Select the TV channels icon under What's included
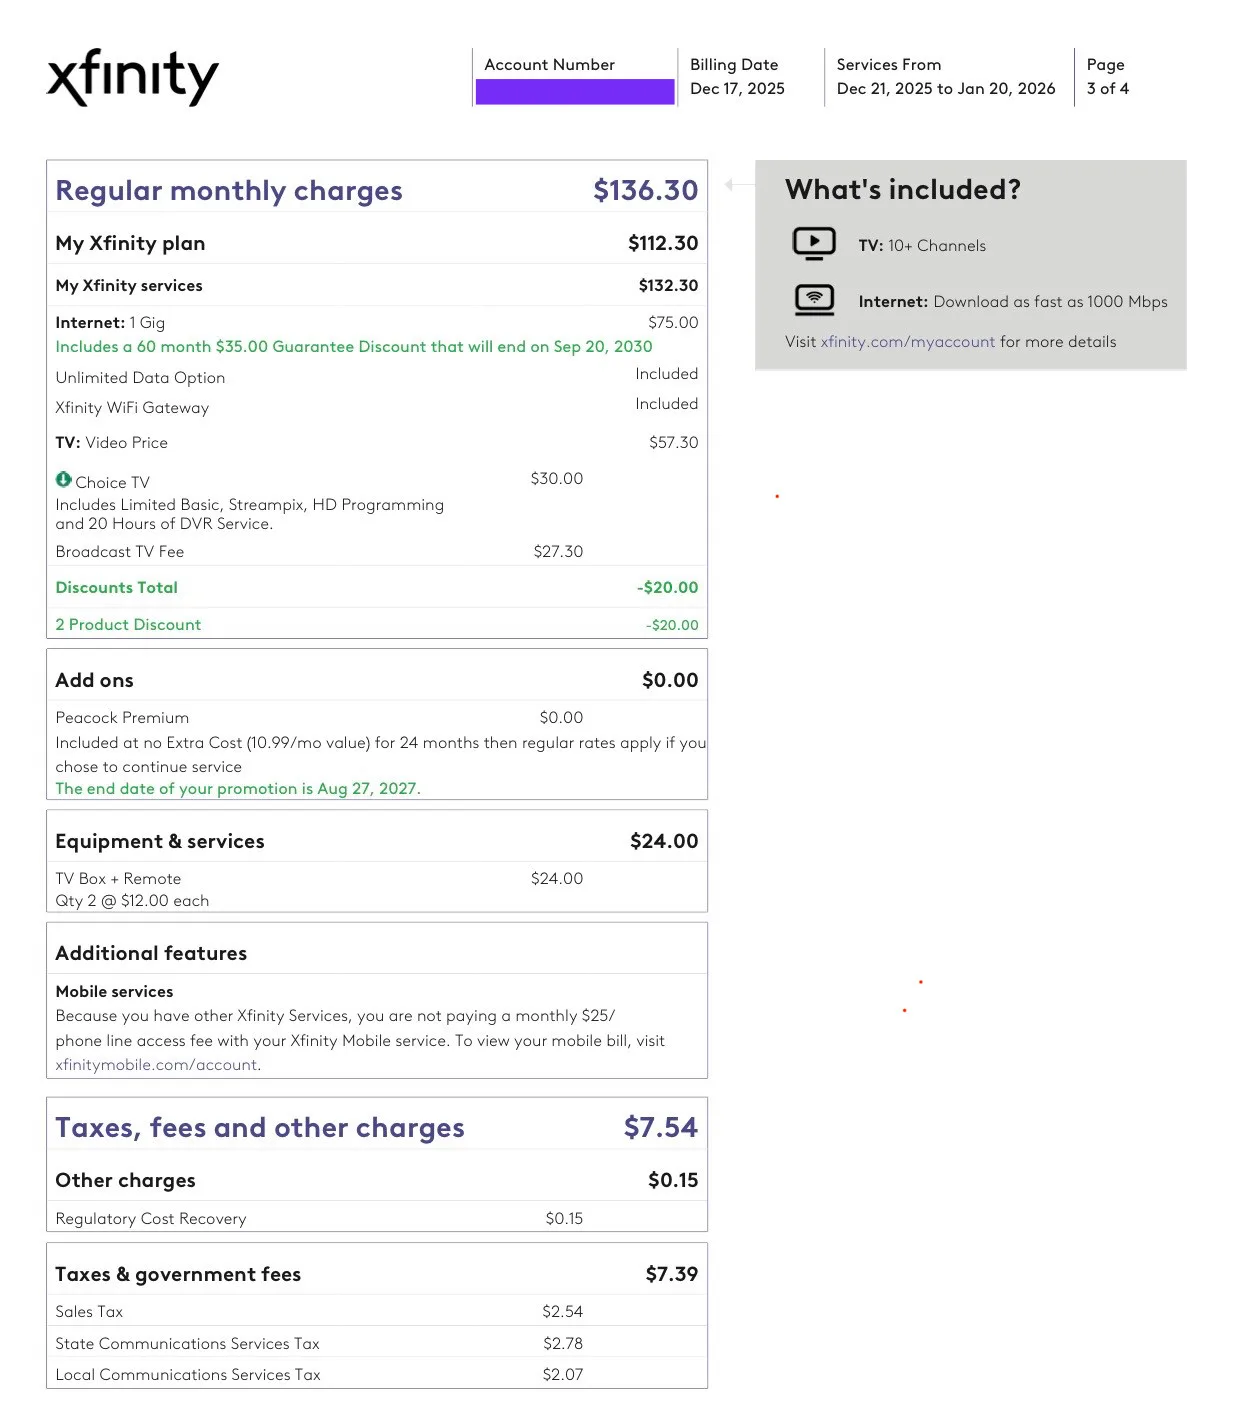 814,243
